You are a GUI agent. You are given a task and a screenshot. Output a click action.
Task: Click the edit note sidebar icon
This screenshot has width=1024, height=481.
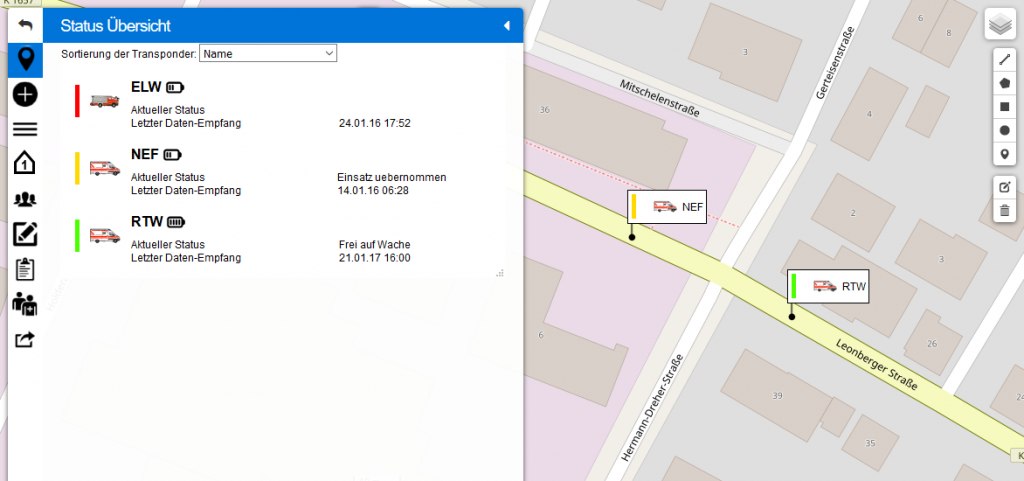(x=25, y=234)
